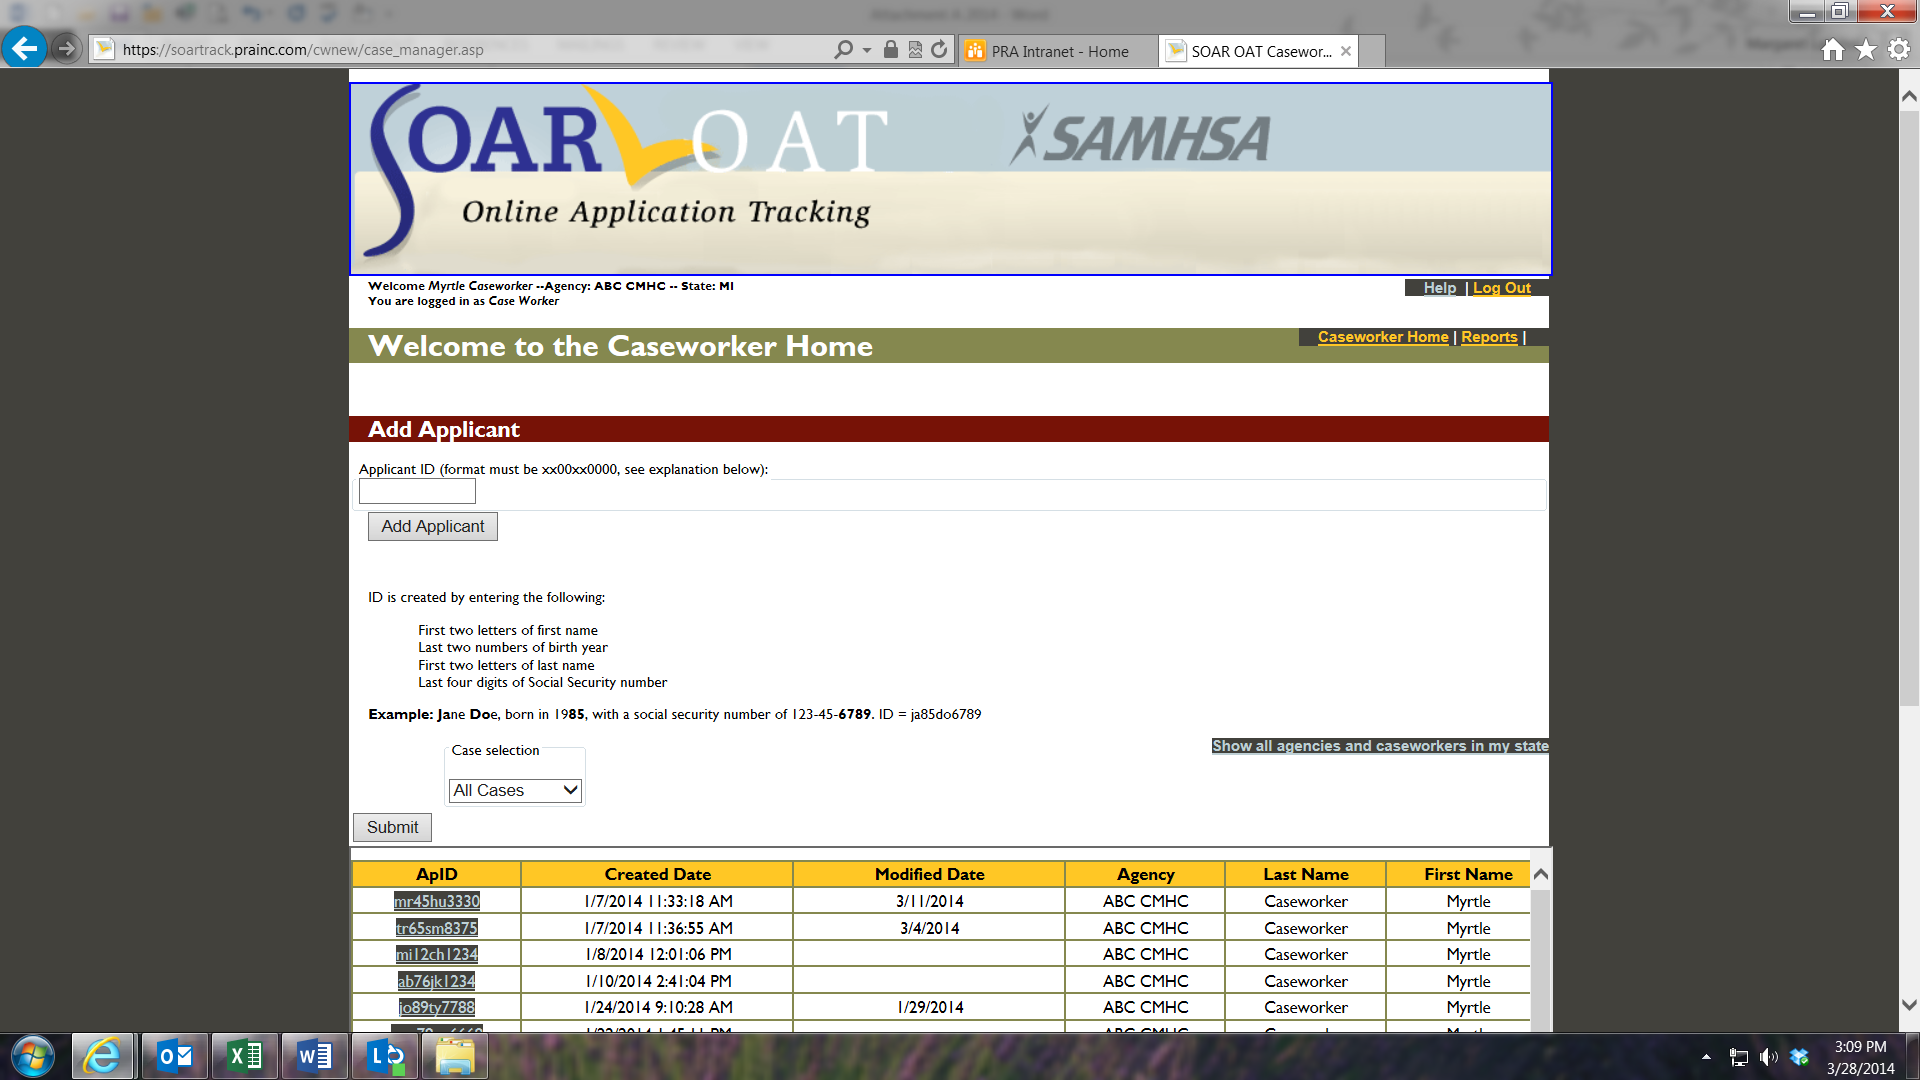The width and height of the screenshot is (1920, 1080).
Task: Click the browser Back arrow button
Action: (x=24, y=48)
